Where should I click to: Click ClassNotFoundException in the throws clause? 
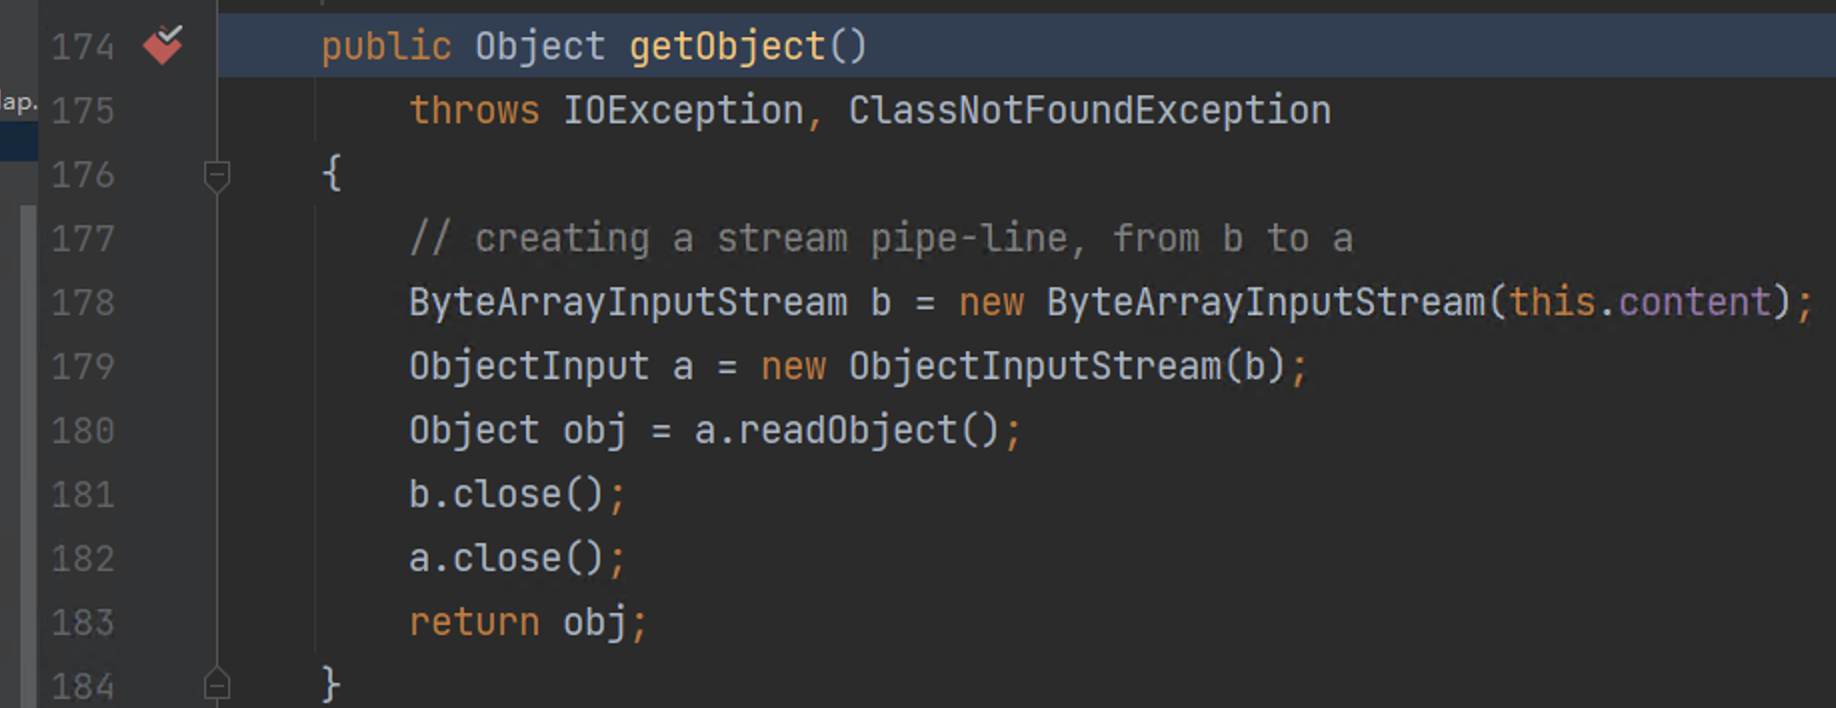[x=1089, y=110]
